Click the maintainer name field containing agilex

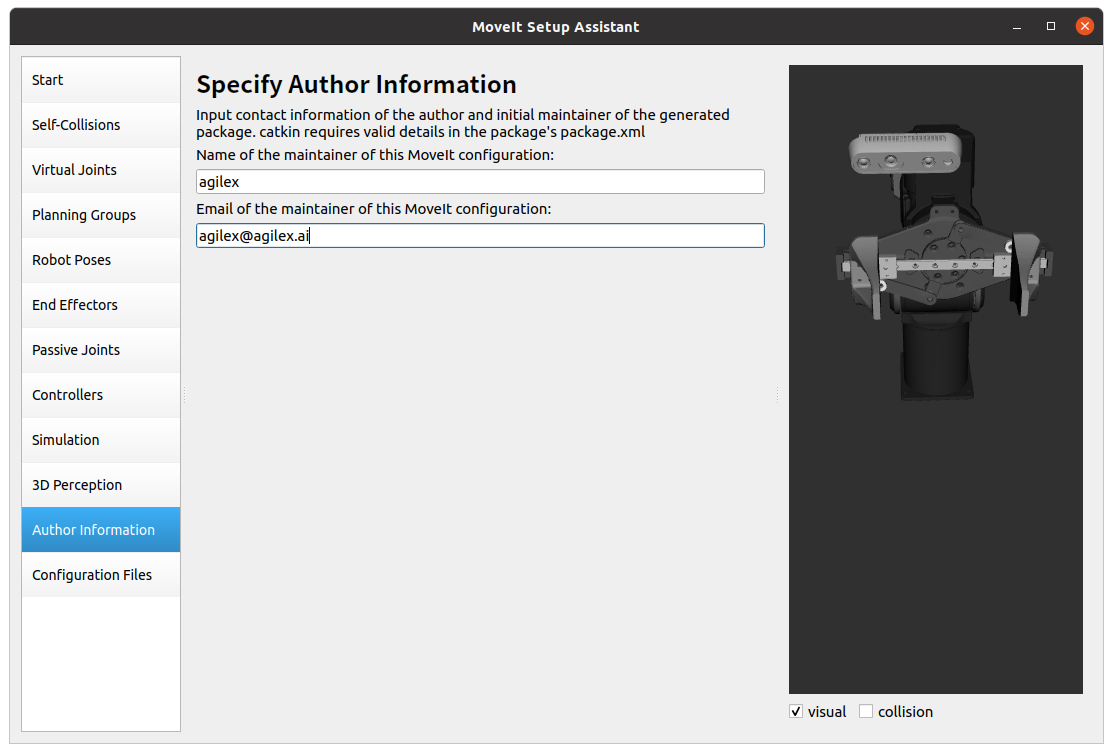click(x=480, y=182)
